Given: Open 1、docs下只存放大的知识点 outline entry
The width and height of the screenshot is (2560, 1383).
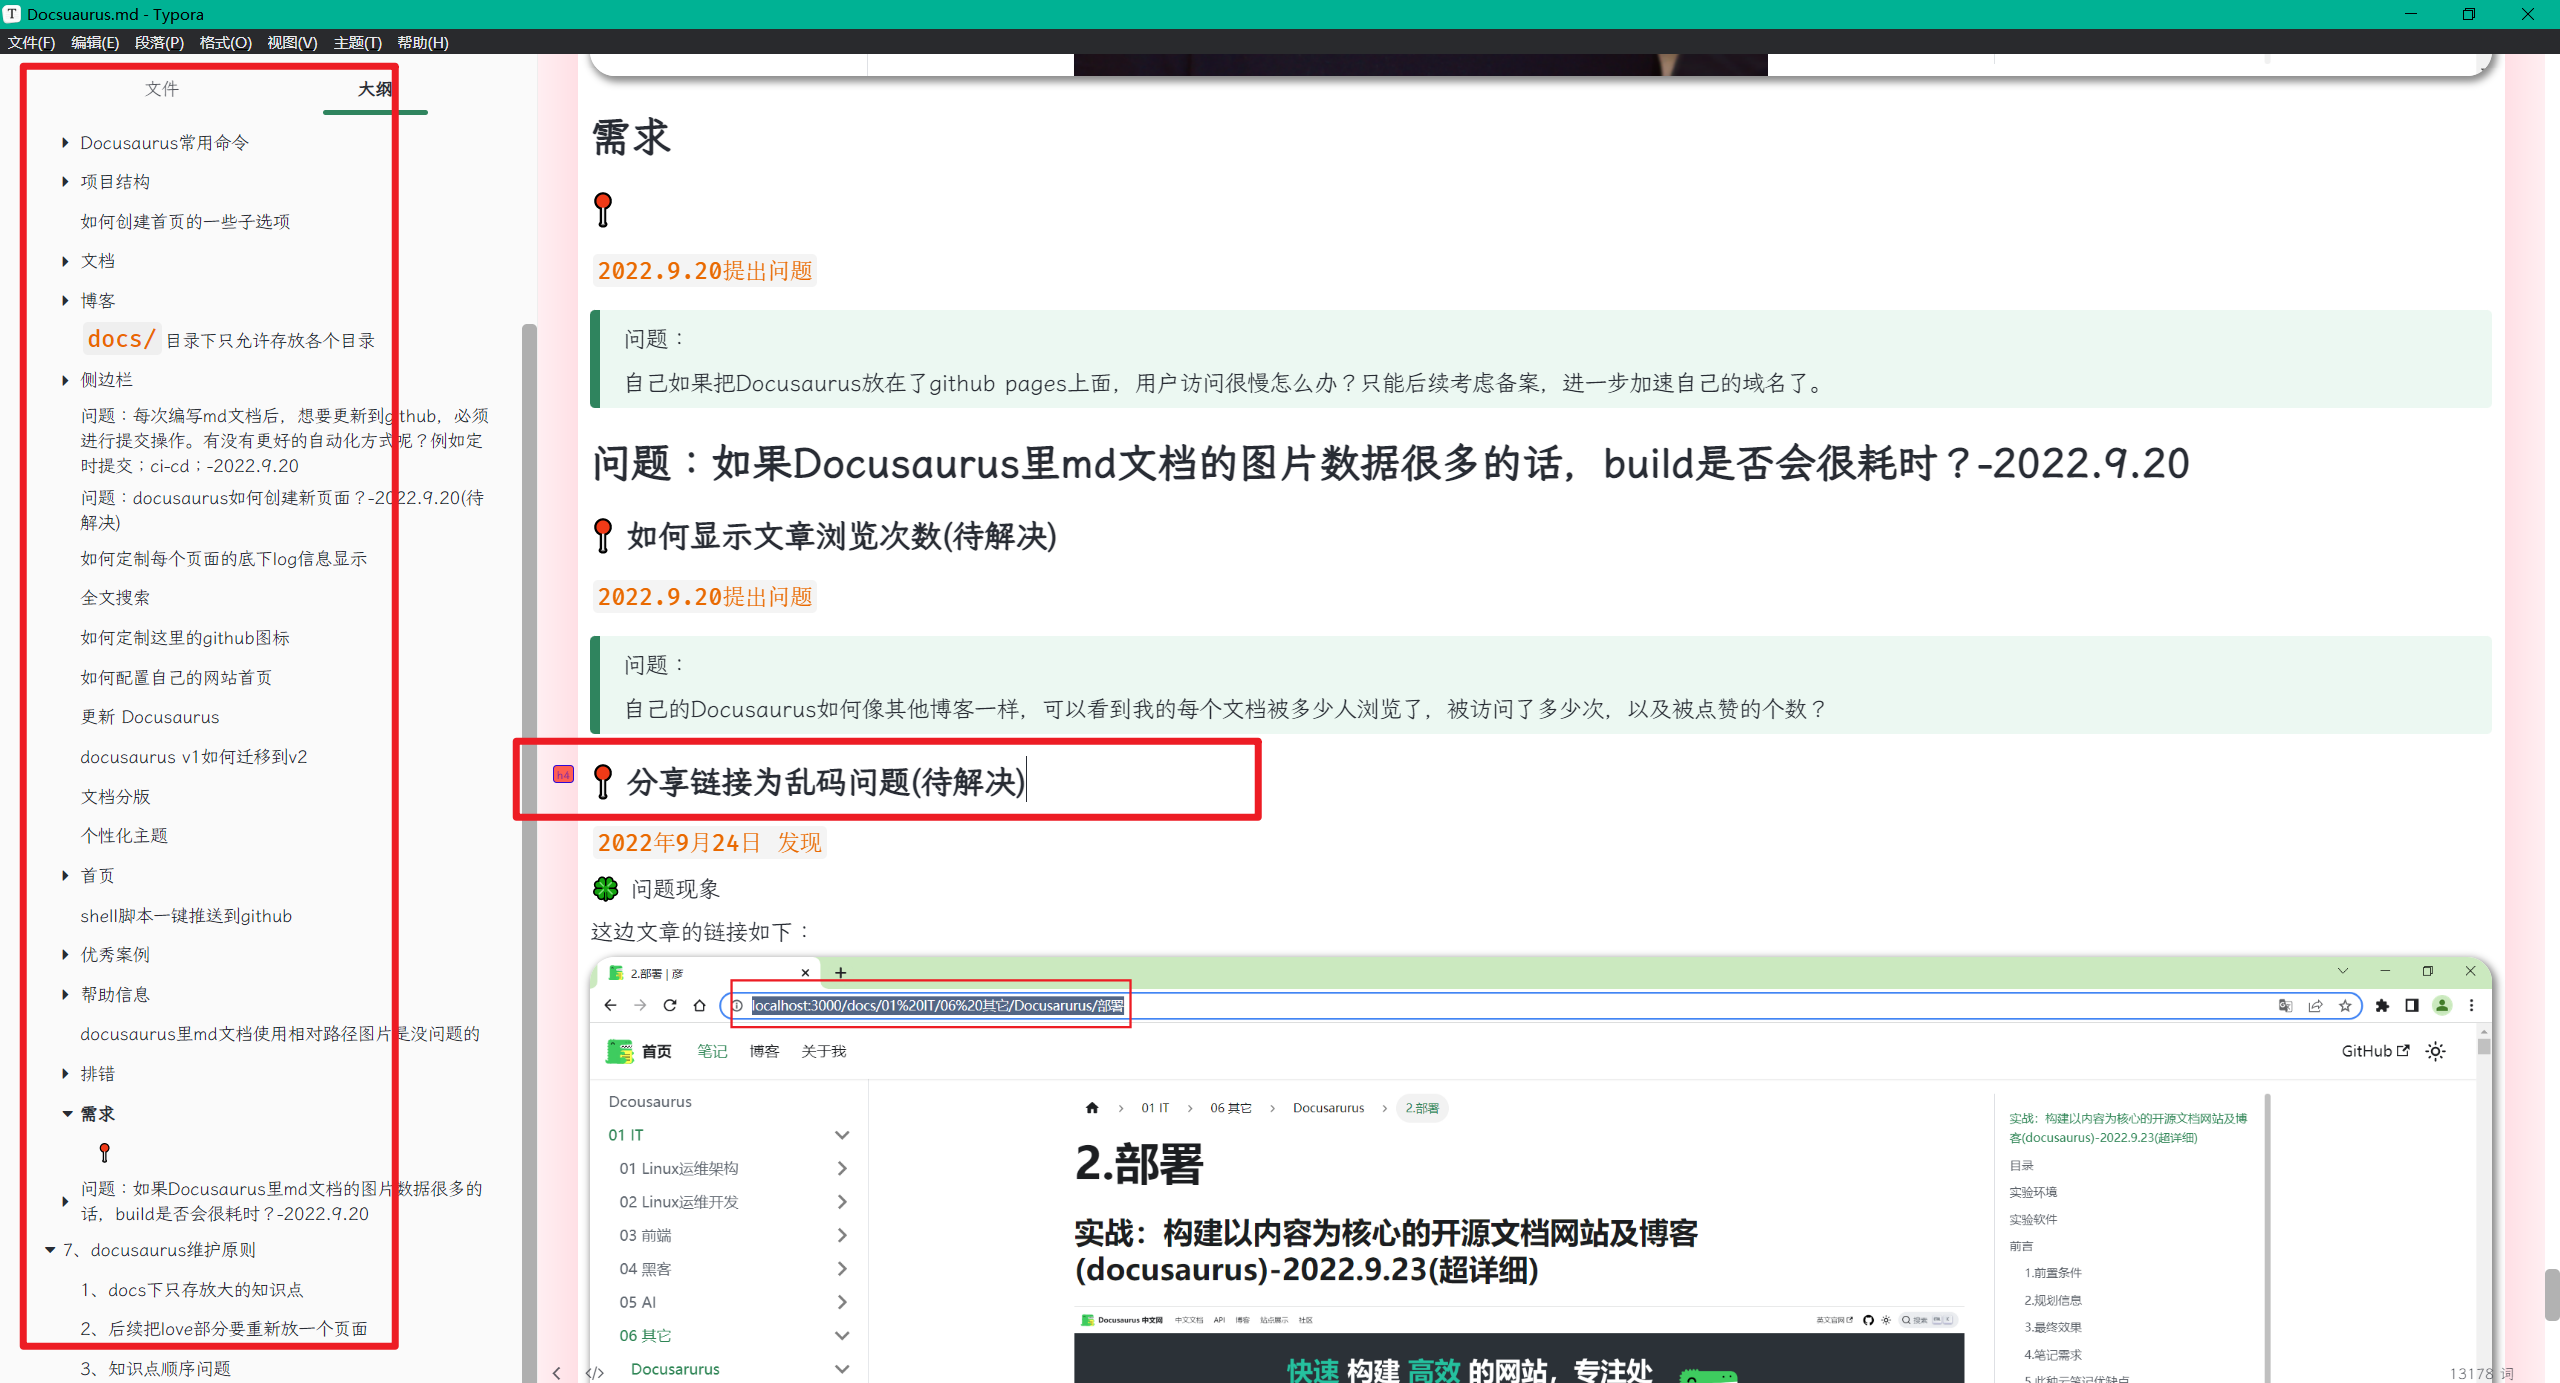Looking at the screenshot, I should 191,1290.
